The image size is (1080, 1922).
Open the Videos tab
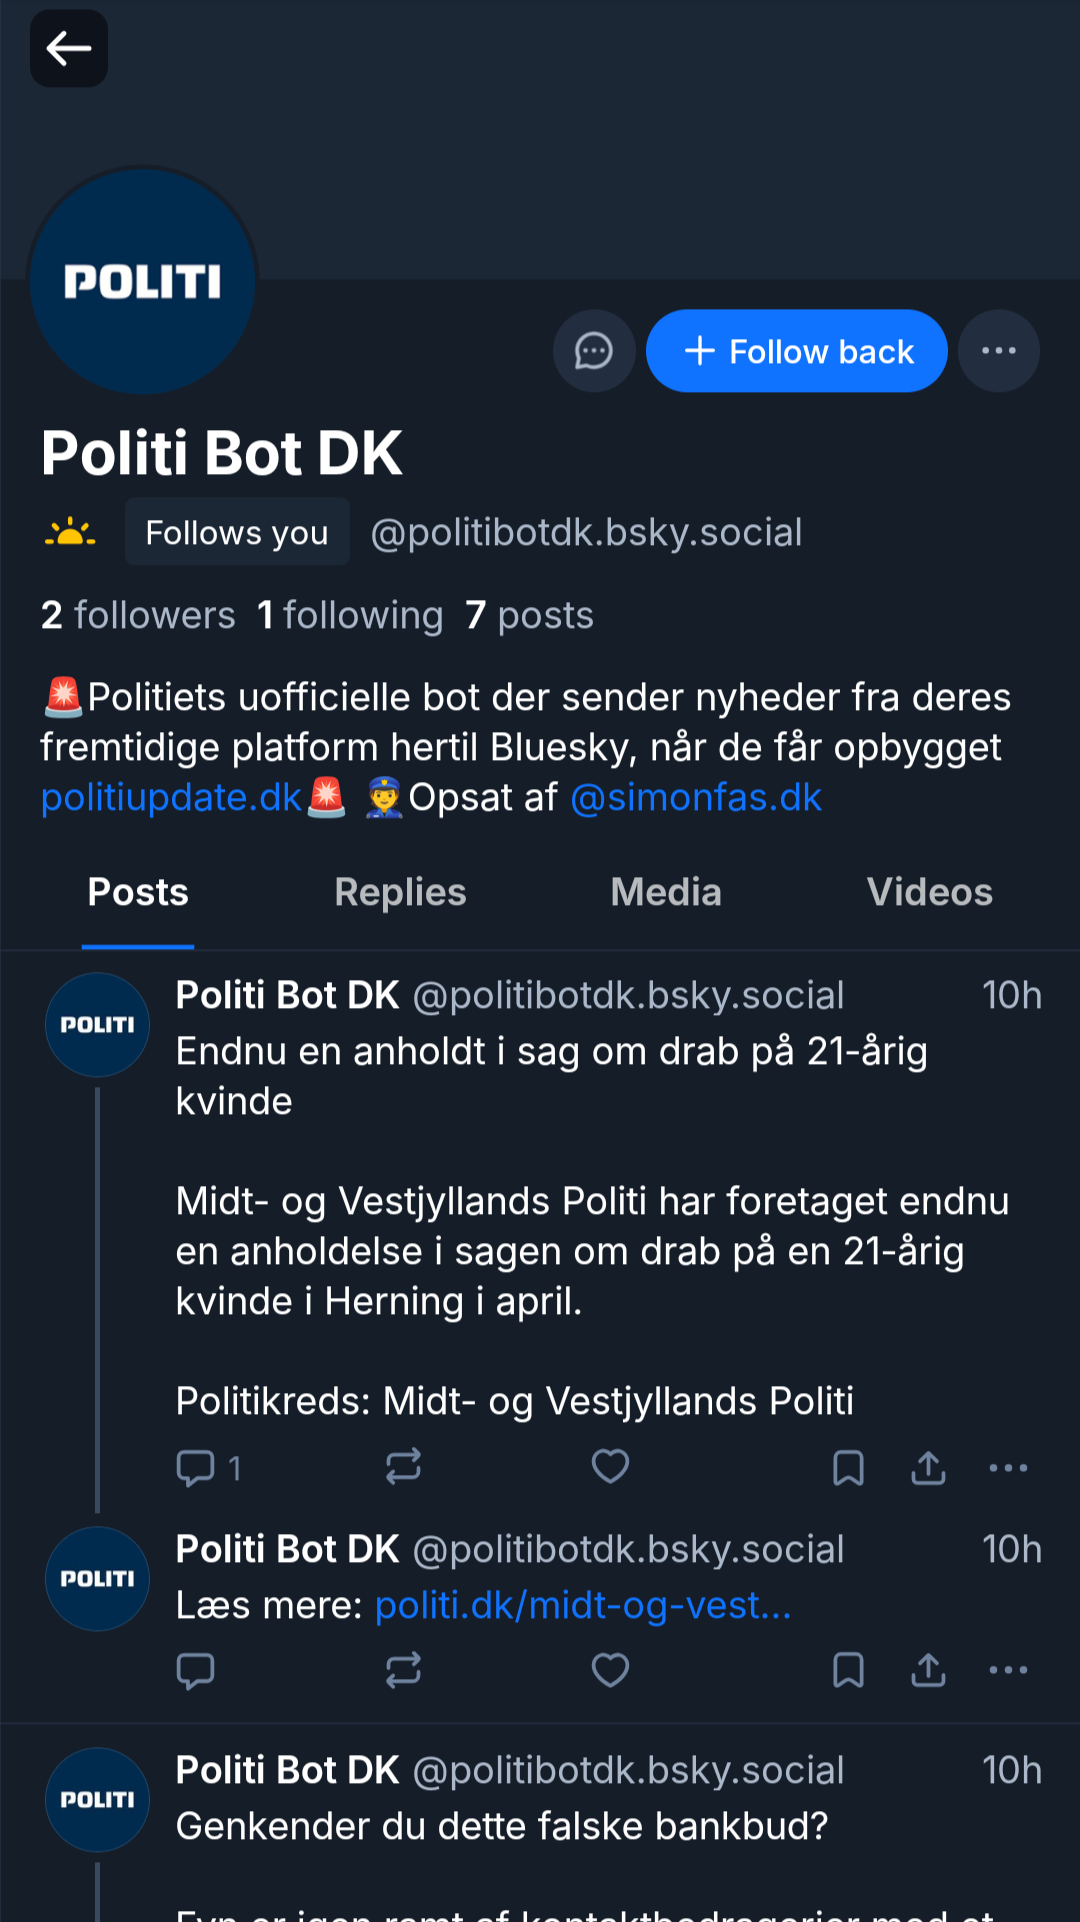point(929,892)
